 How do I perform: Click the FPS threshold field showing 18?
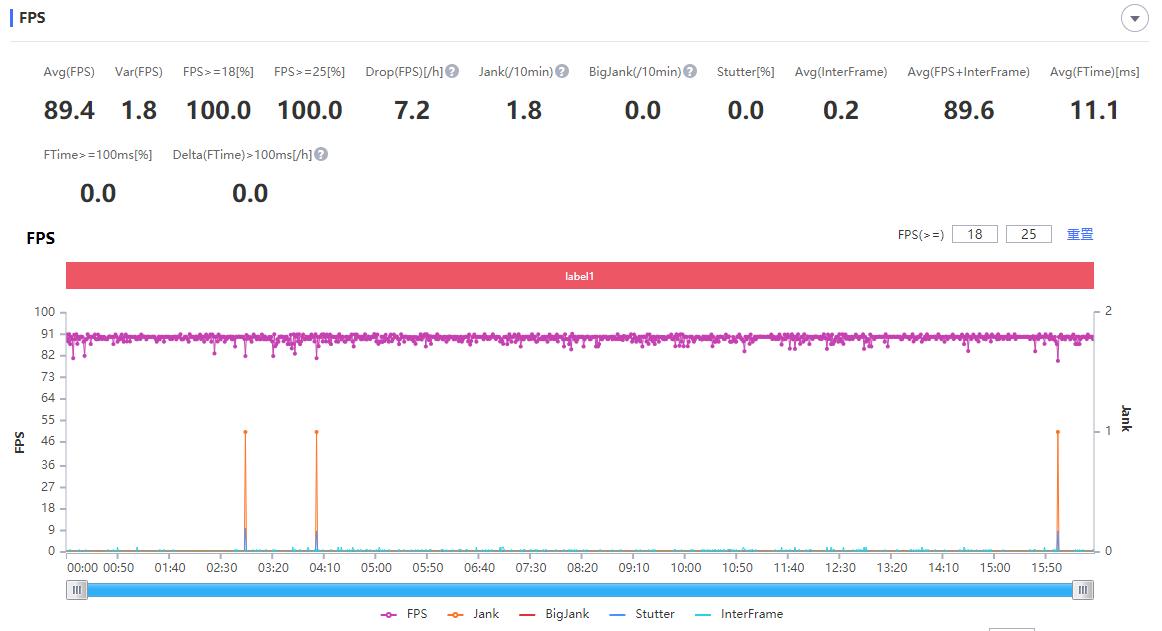coord(974,234)
